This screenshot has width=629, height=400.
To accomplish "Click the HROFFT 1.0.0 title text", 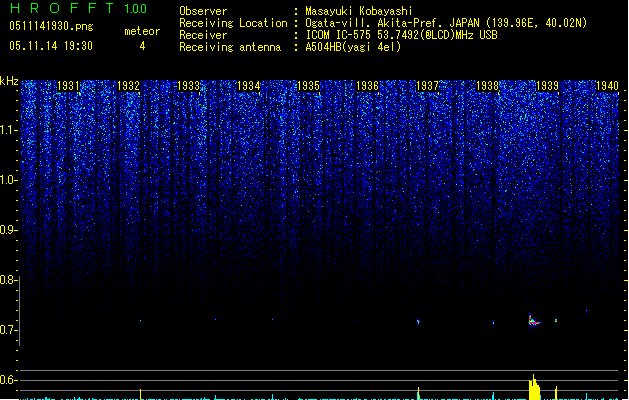I will 78,8.
